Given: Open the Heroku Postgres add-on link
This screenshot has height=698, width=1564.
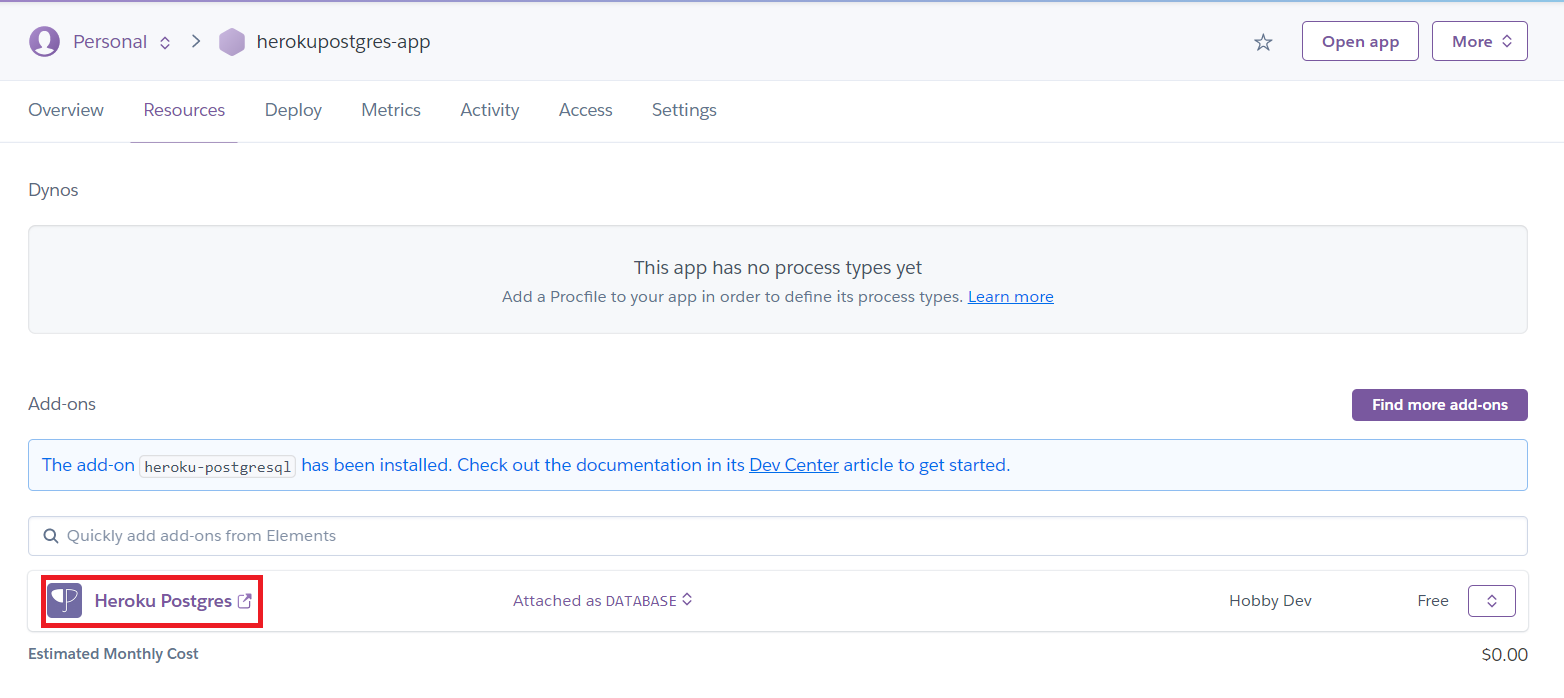Looking at the screenshot, I should [163, 601].
